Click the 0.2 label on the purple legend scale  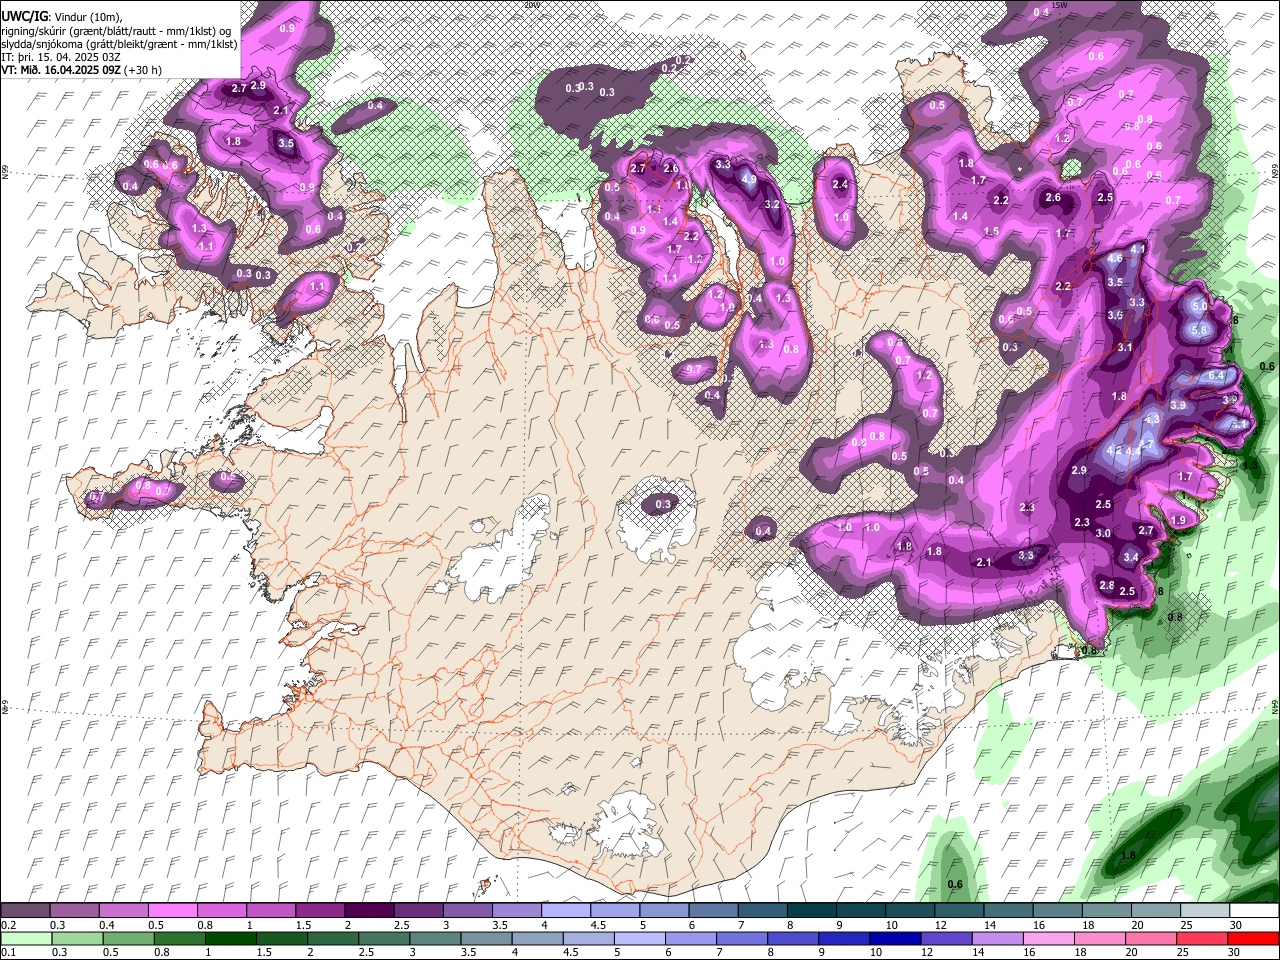(8, 925)
